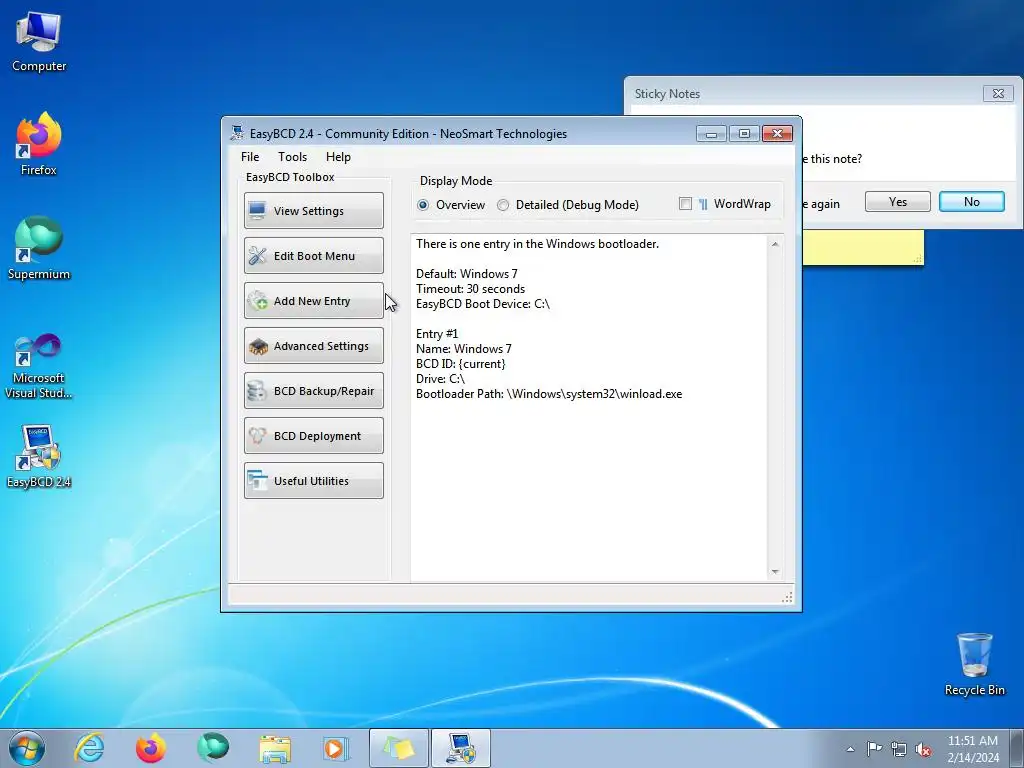Viewport: 1024px width, 768px height.
Task: Open Advanced Settings in EasyBCD
Action: click(313, 345)
